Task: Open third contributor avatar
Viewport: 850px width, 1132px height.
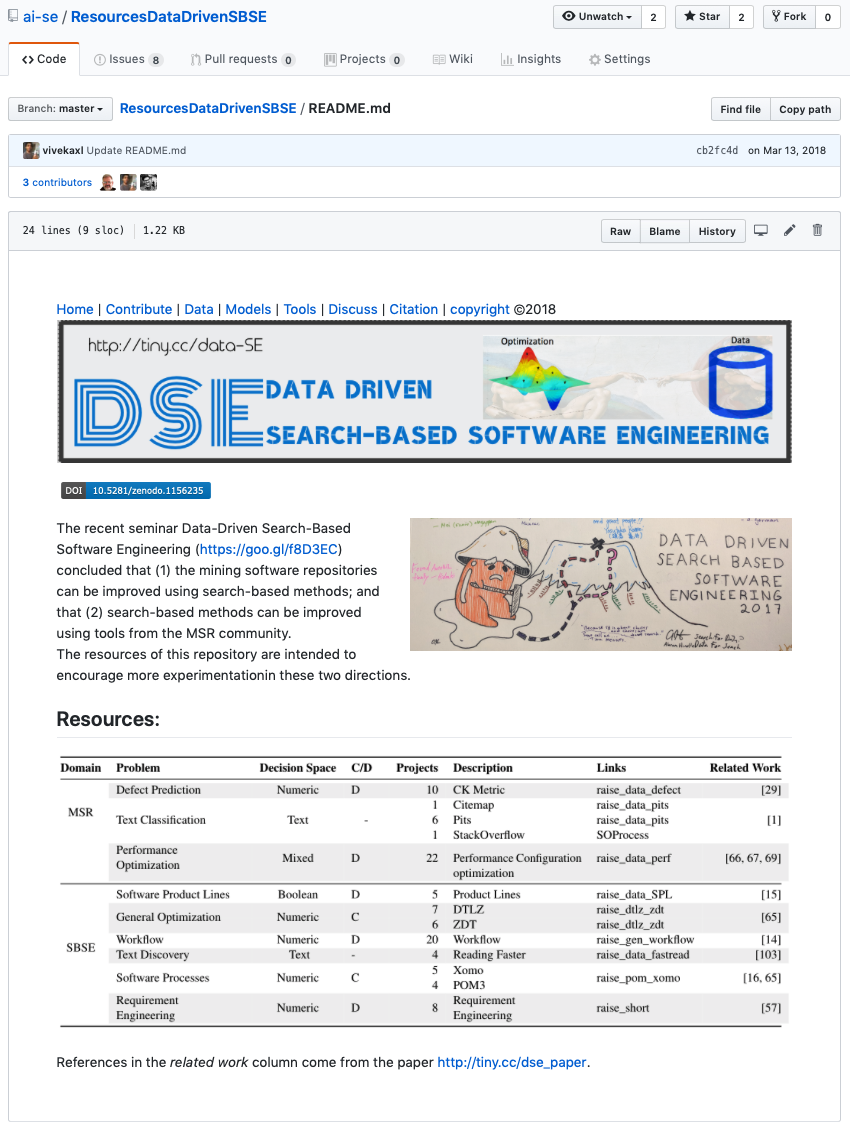Action: [148, 183]
